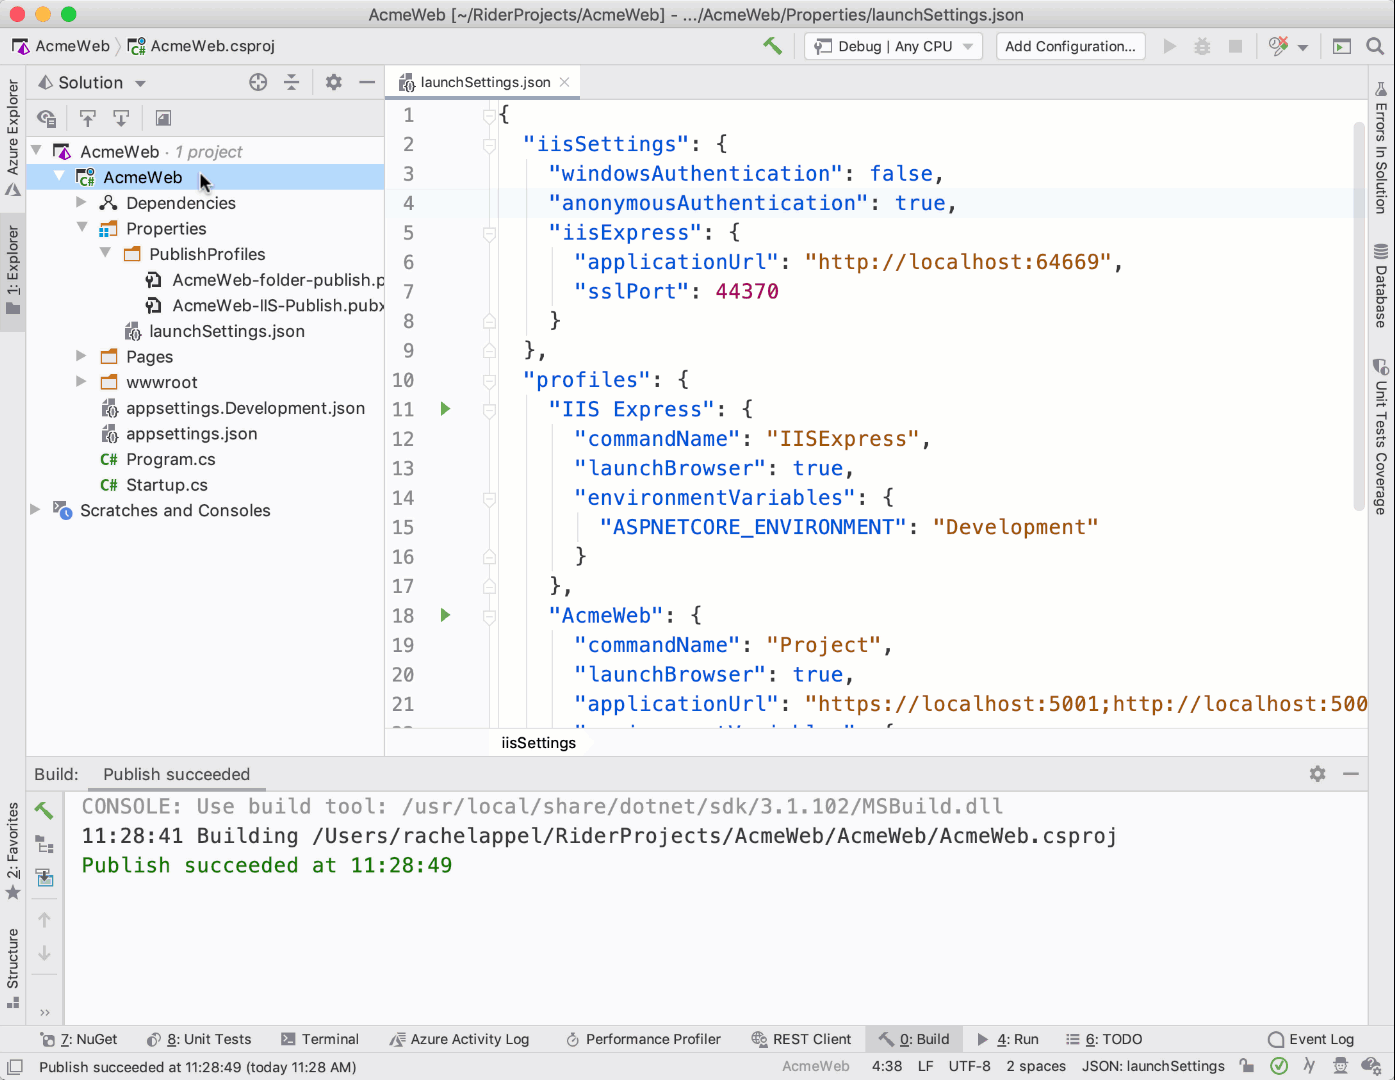Image resolution: width=1395 pixels, height=1080 pixels.
Task: Open the Debug | Any CPU configuration dropdown
Action: (x=892, y=46)
